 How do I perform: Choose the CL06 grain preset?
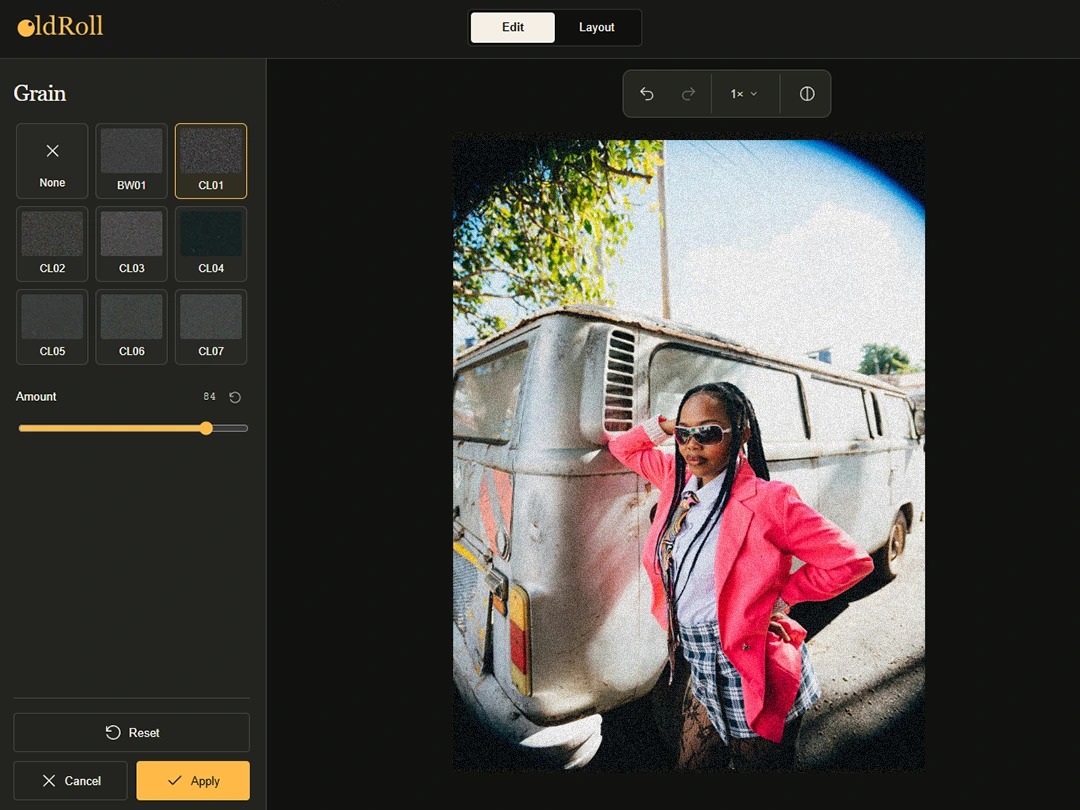[132, 326]
